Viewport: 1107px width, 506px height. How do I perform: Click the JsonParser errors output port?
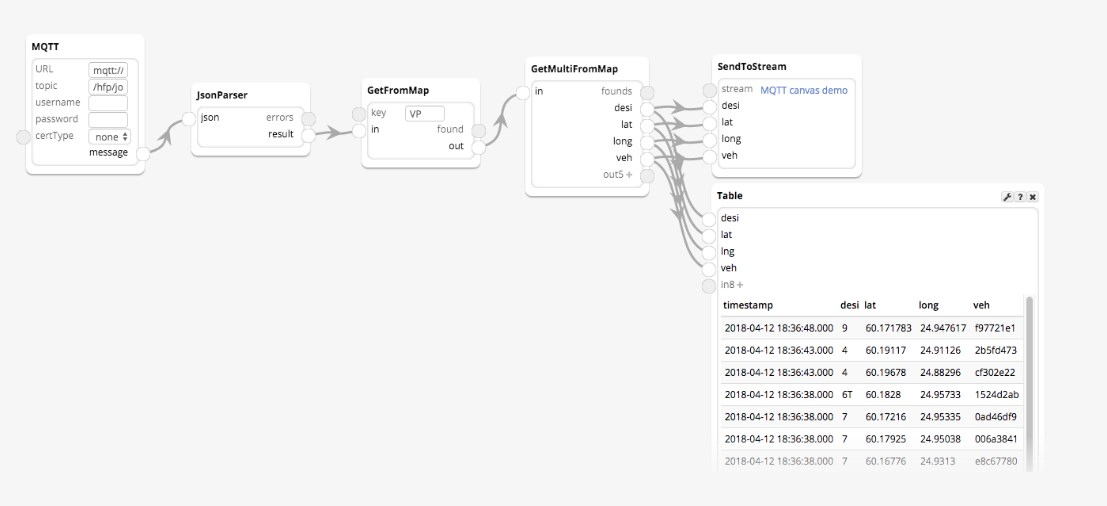coord(309,119)
